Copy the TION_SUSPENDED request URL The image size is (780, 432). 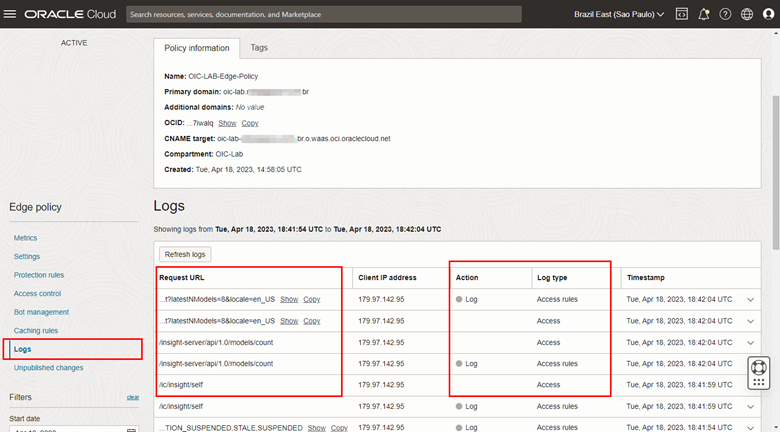(339, 428)
